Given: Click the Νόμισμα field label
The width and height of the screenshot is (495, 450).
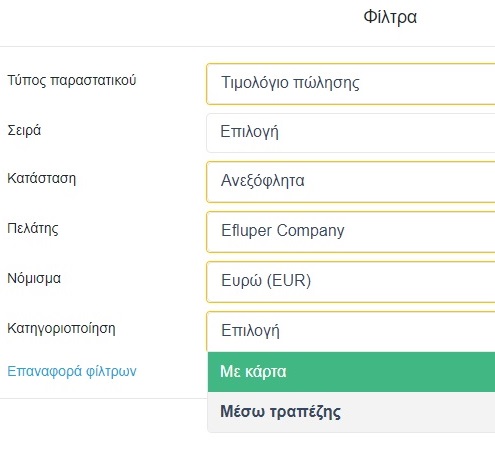Looking at the screenshot, I should [x=34, y=278].
